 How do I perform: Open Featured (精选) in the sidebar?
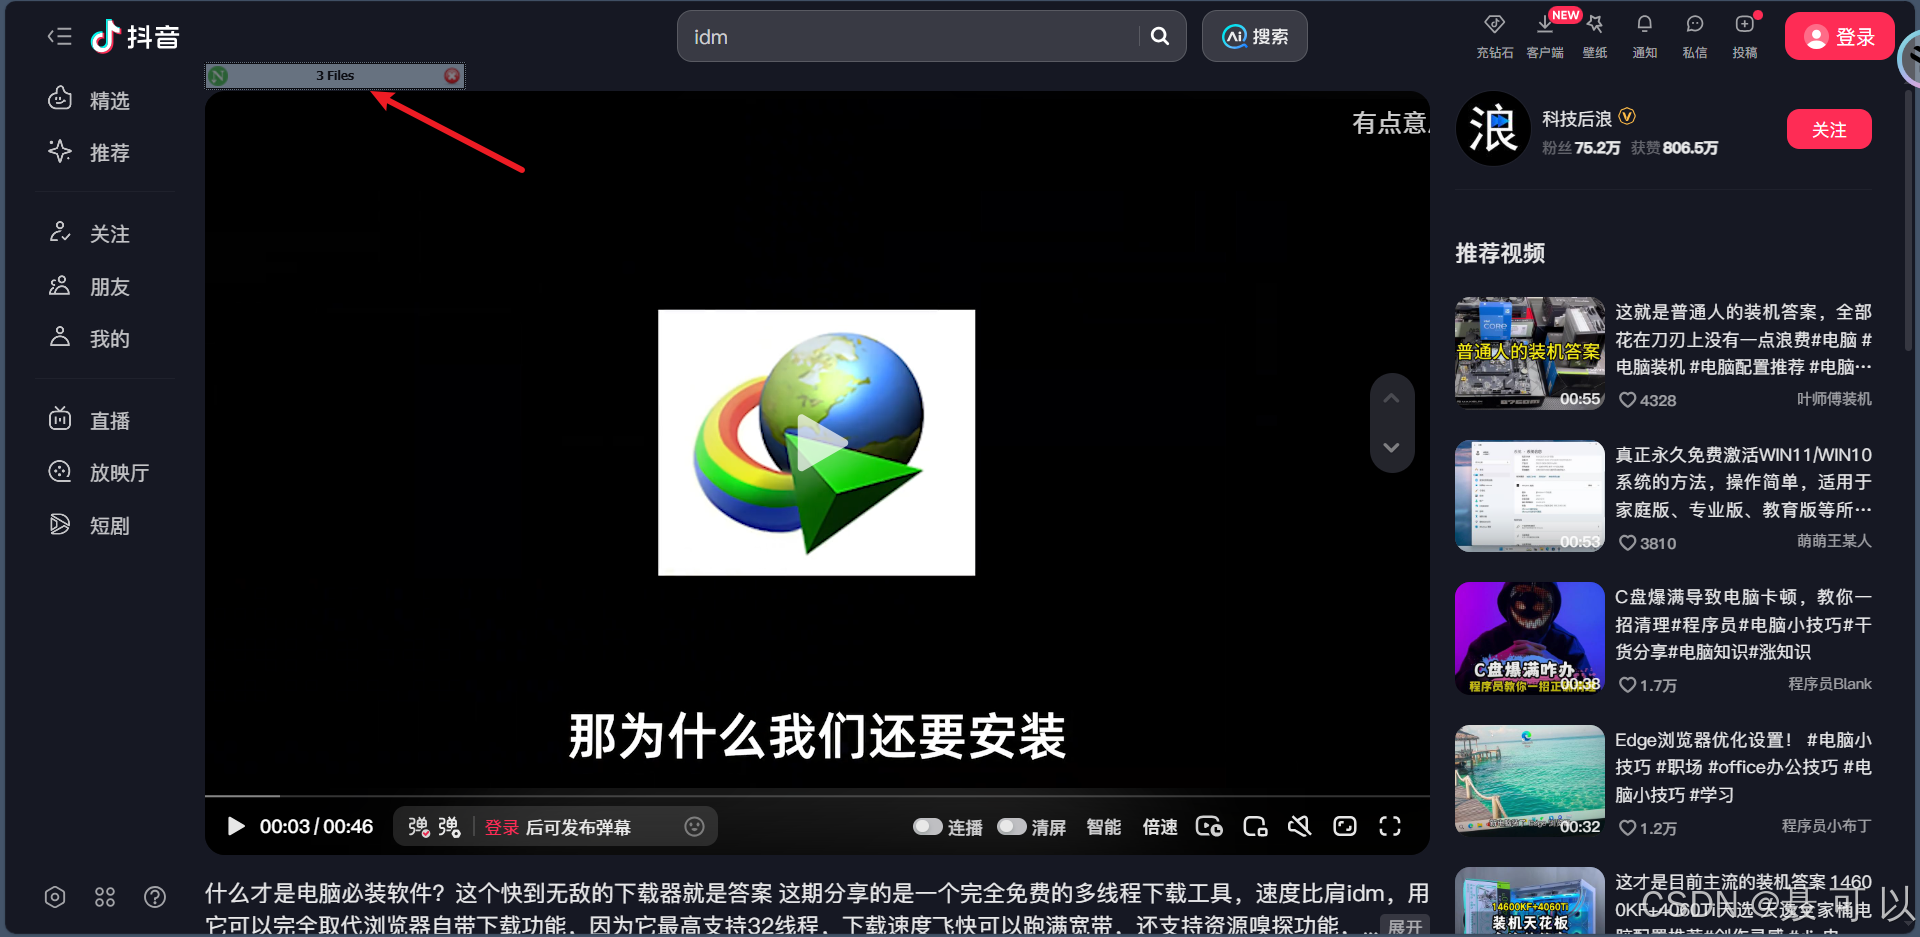point(90,100)
